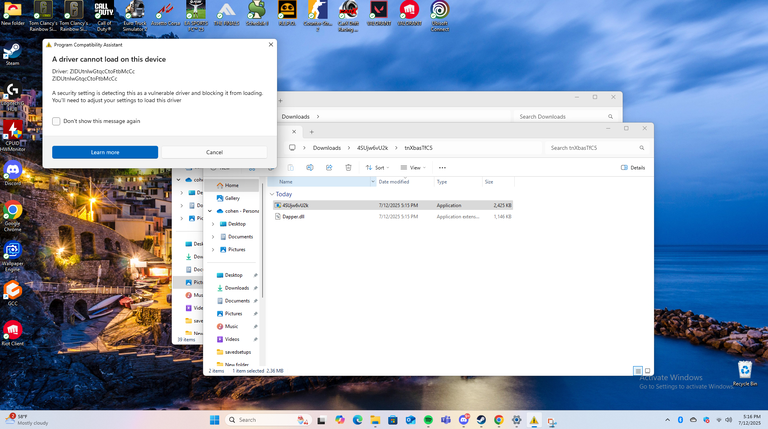
Task: Click the Share icon in Explorer toolbar
Action: 329,167
